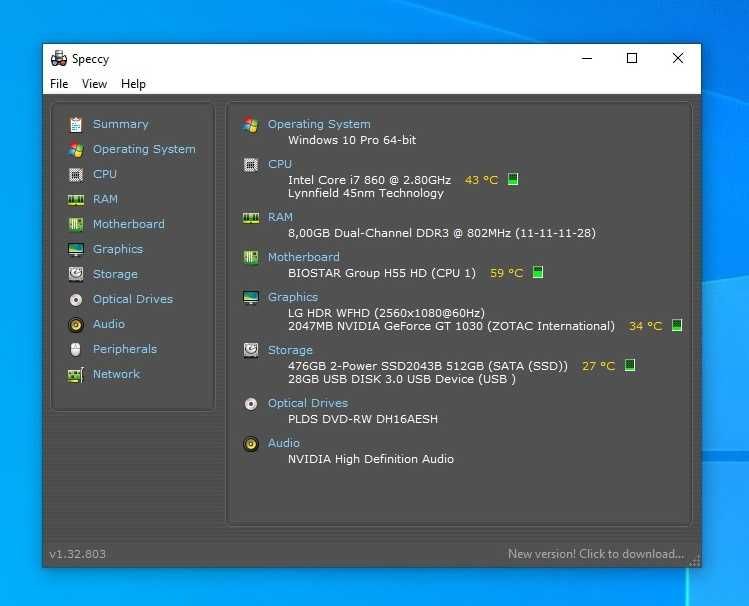Click 'PLDS DVD-RW DH16AESH' optical drive text
This screenshot has width=749, height=606.
click(x=363, y=419)
